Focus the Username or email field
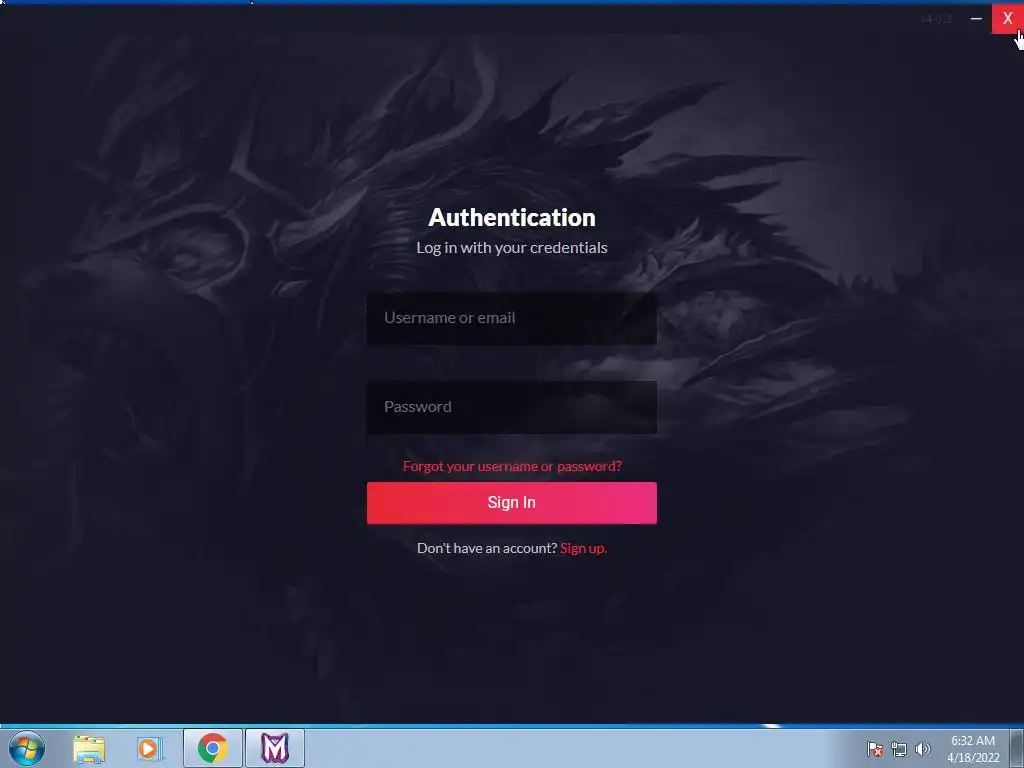 [511, 318]
